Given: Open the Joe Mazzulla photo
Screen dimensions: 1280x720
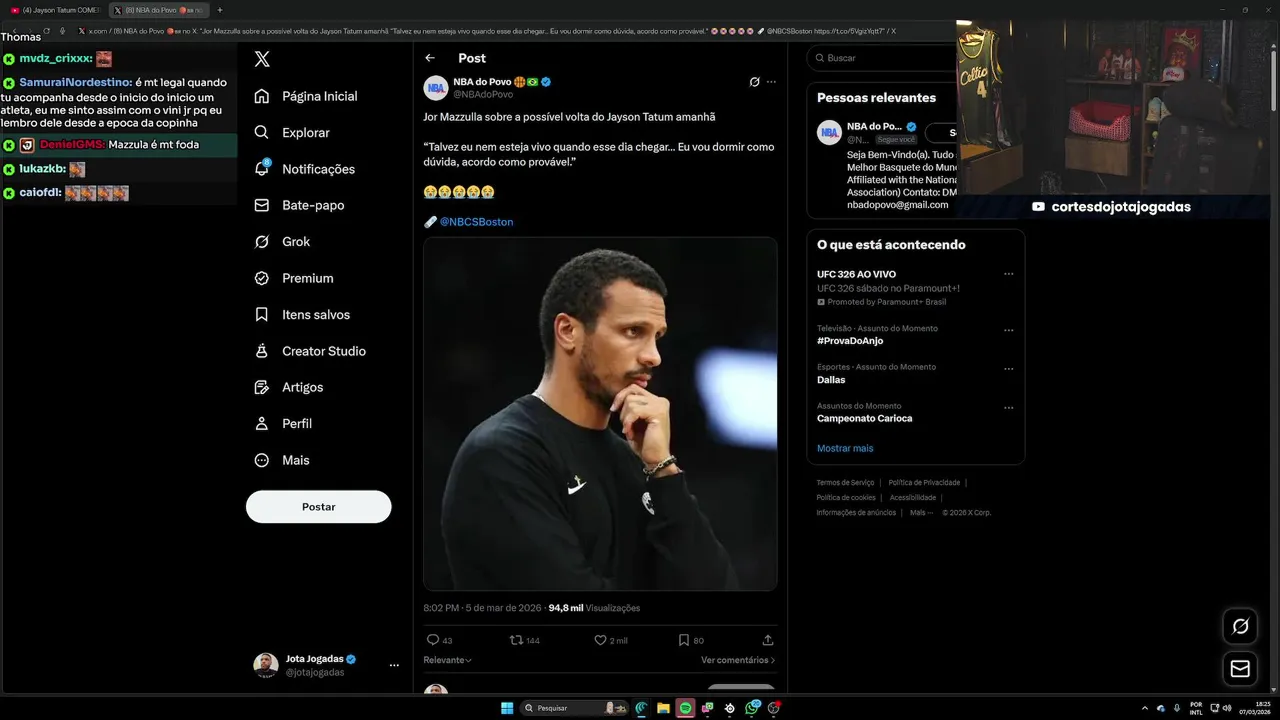Looking at the screenshot, I should [x=600, y=414].
